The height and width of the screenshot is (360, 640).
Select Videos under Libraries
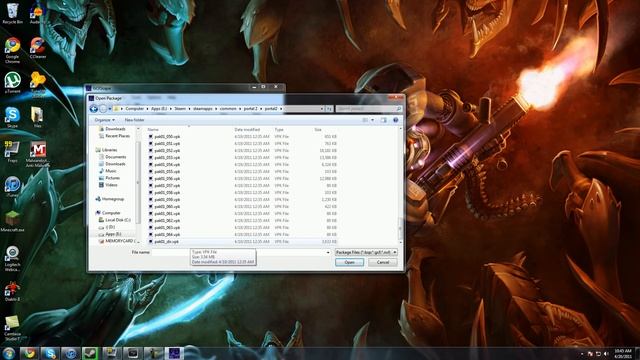tap(108, 185)
